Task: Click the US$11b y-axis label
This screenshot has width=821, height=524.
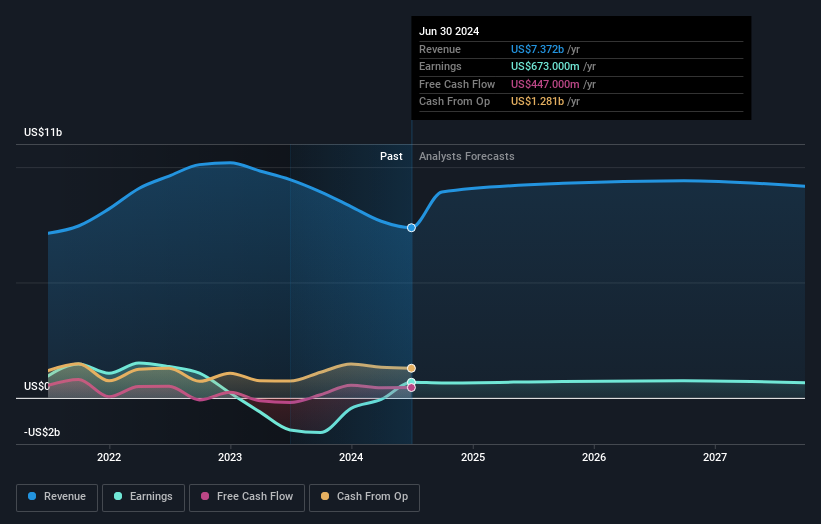Action: 43,132
